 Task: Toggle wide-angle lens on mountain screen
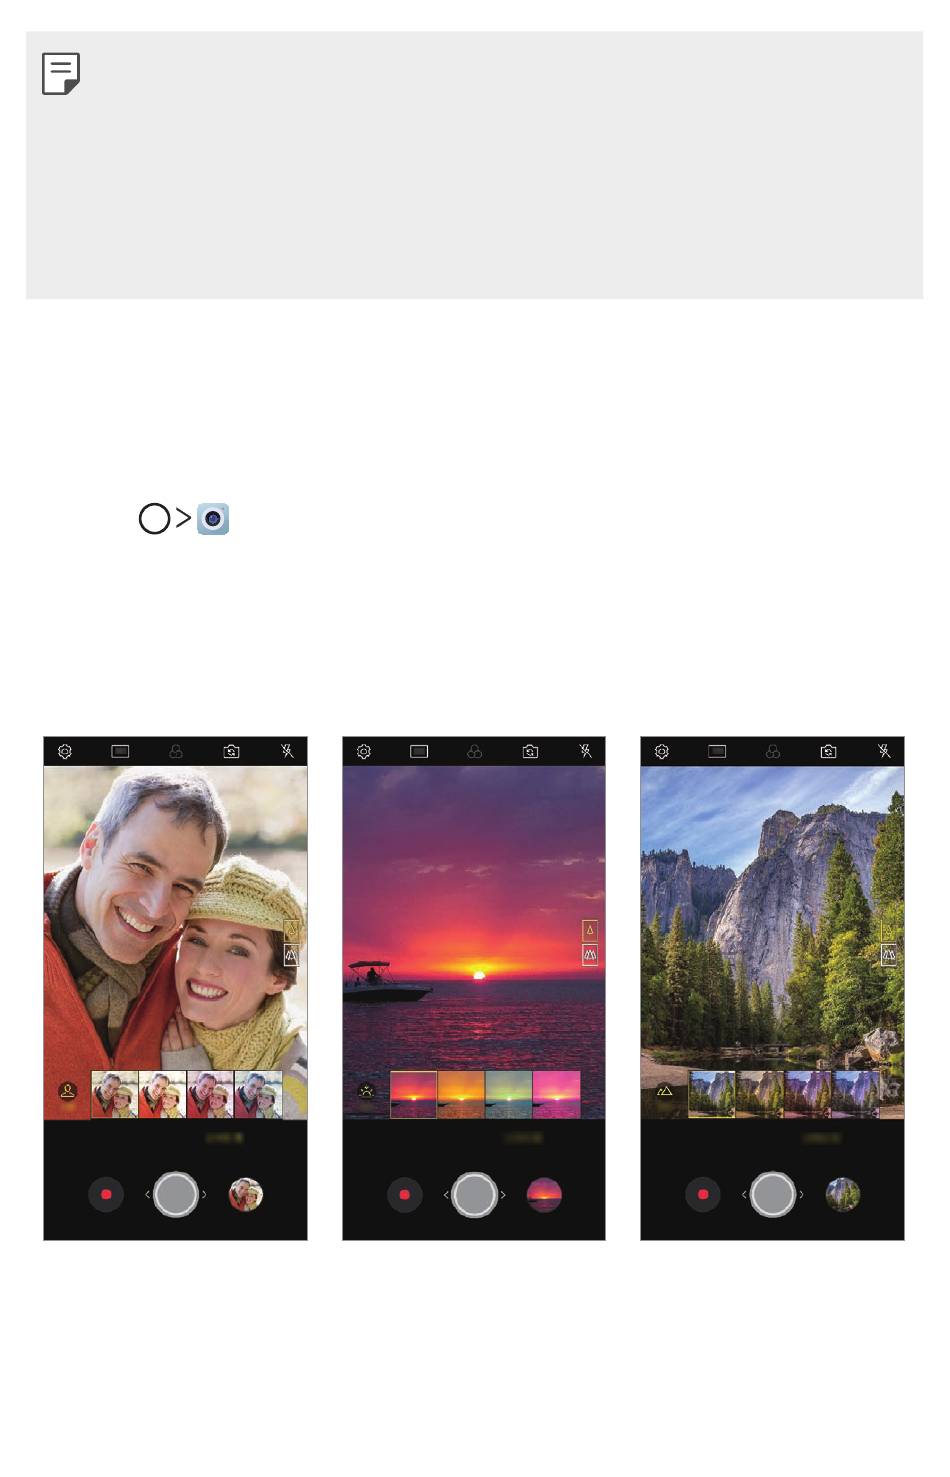pyautogui.click(x=889, y=956)
